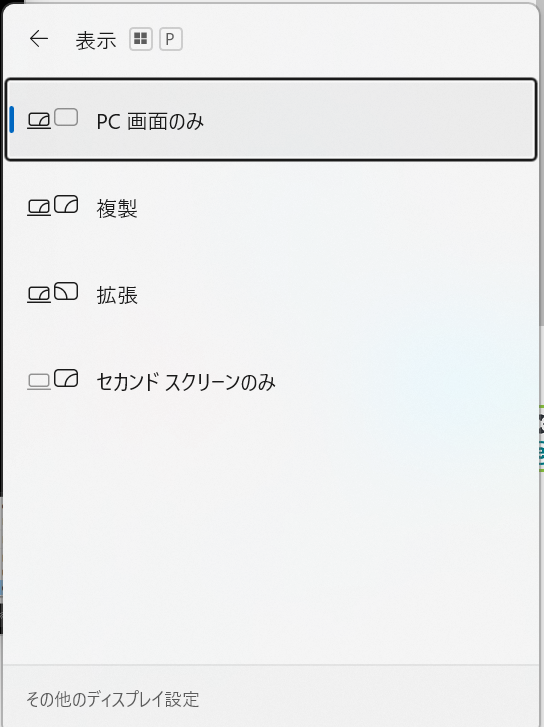Image resolution: width=544 pixels, height=727 pixels.
Task: Click greyed laptop icon beside セカンド スクリーンのみ
Action: 39,382
